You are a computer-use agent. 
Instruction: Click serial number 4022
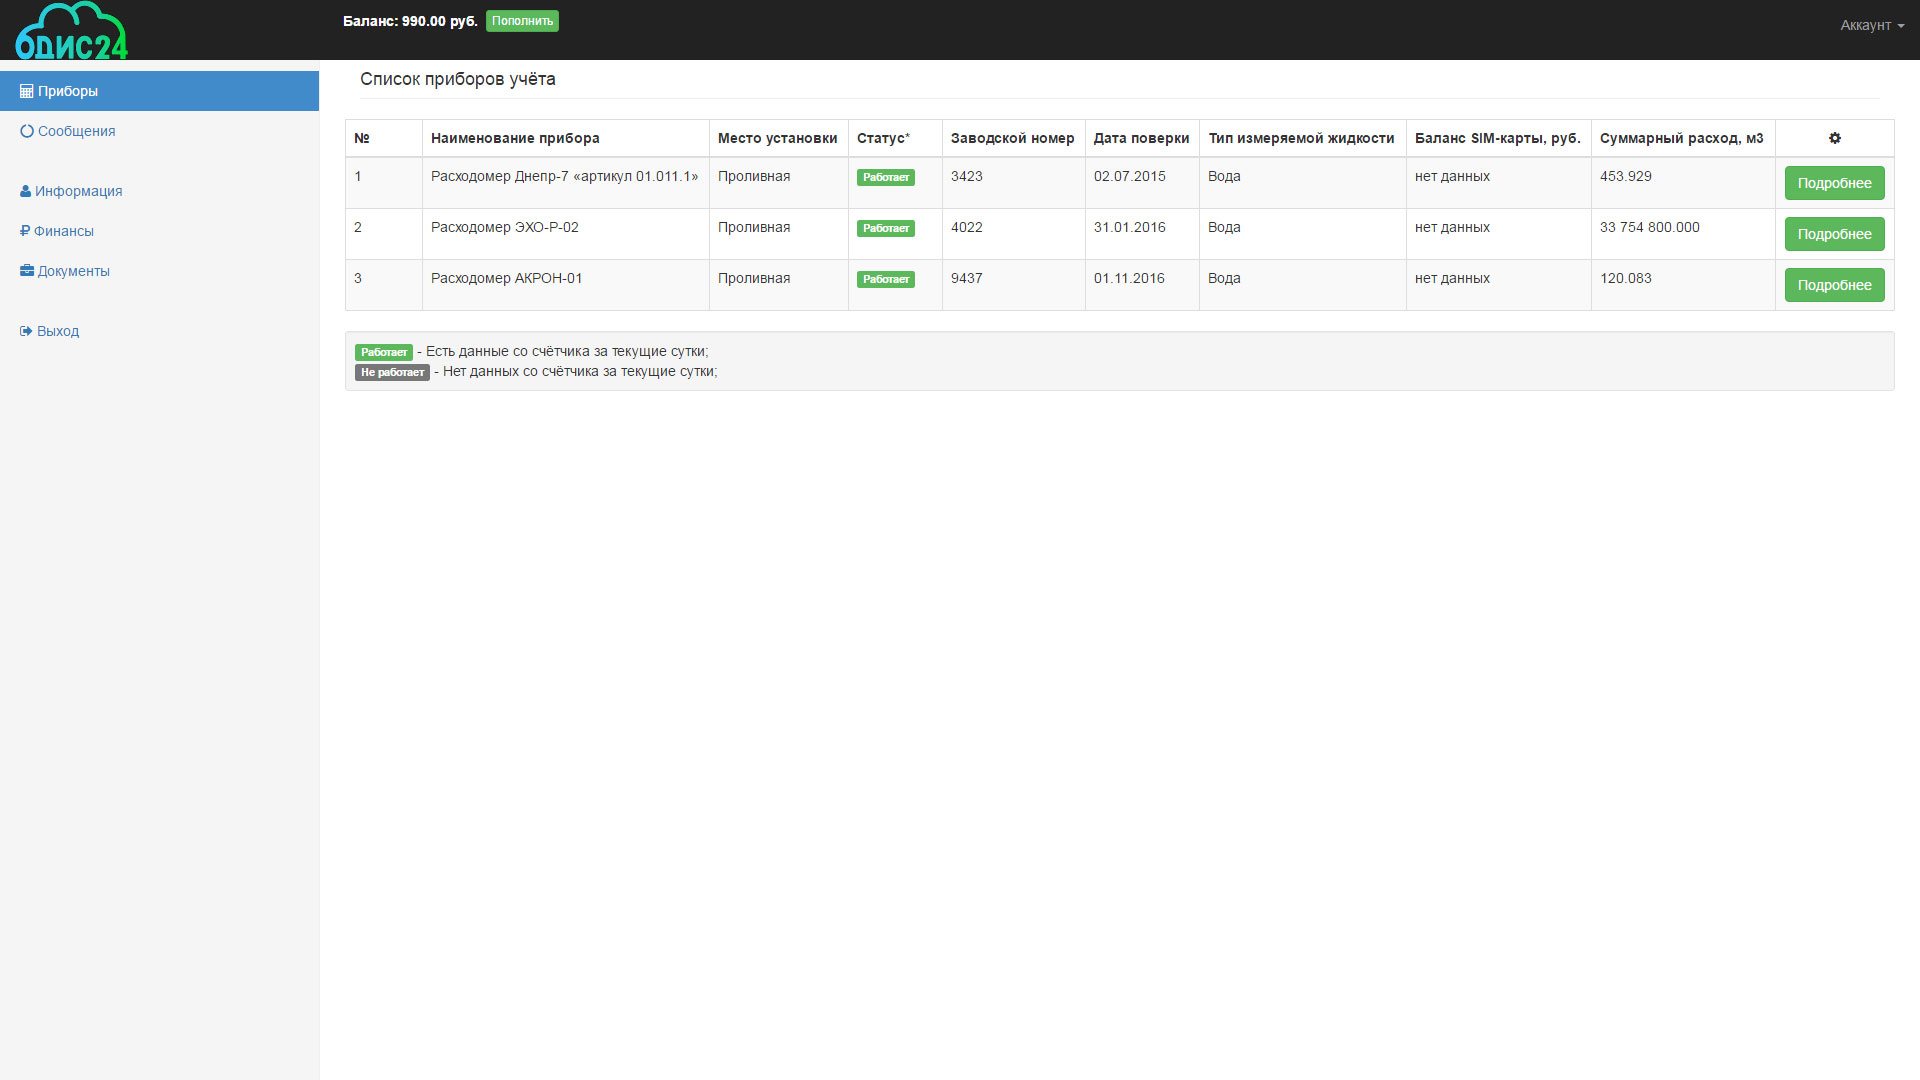[x=966, y=227]
